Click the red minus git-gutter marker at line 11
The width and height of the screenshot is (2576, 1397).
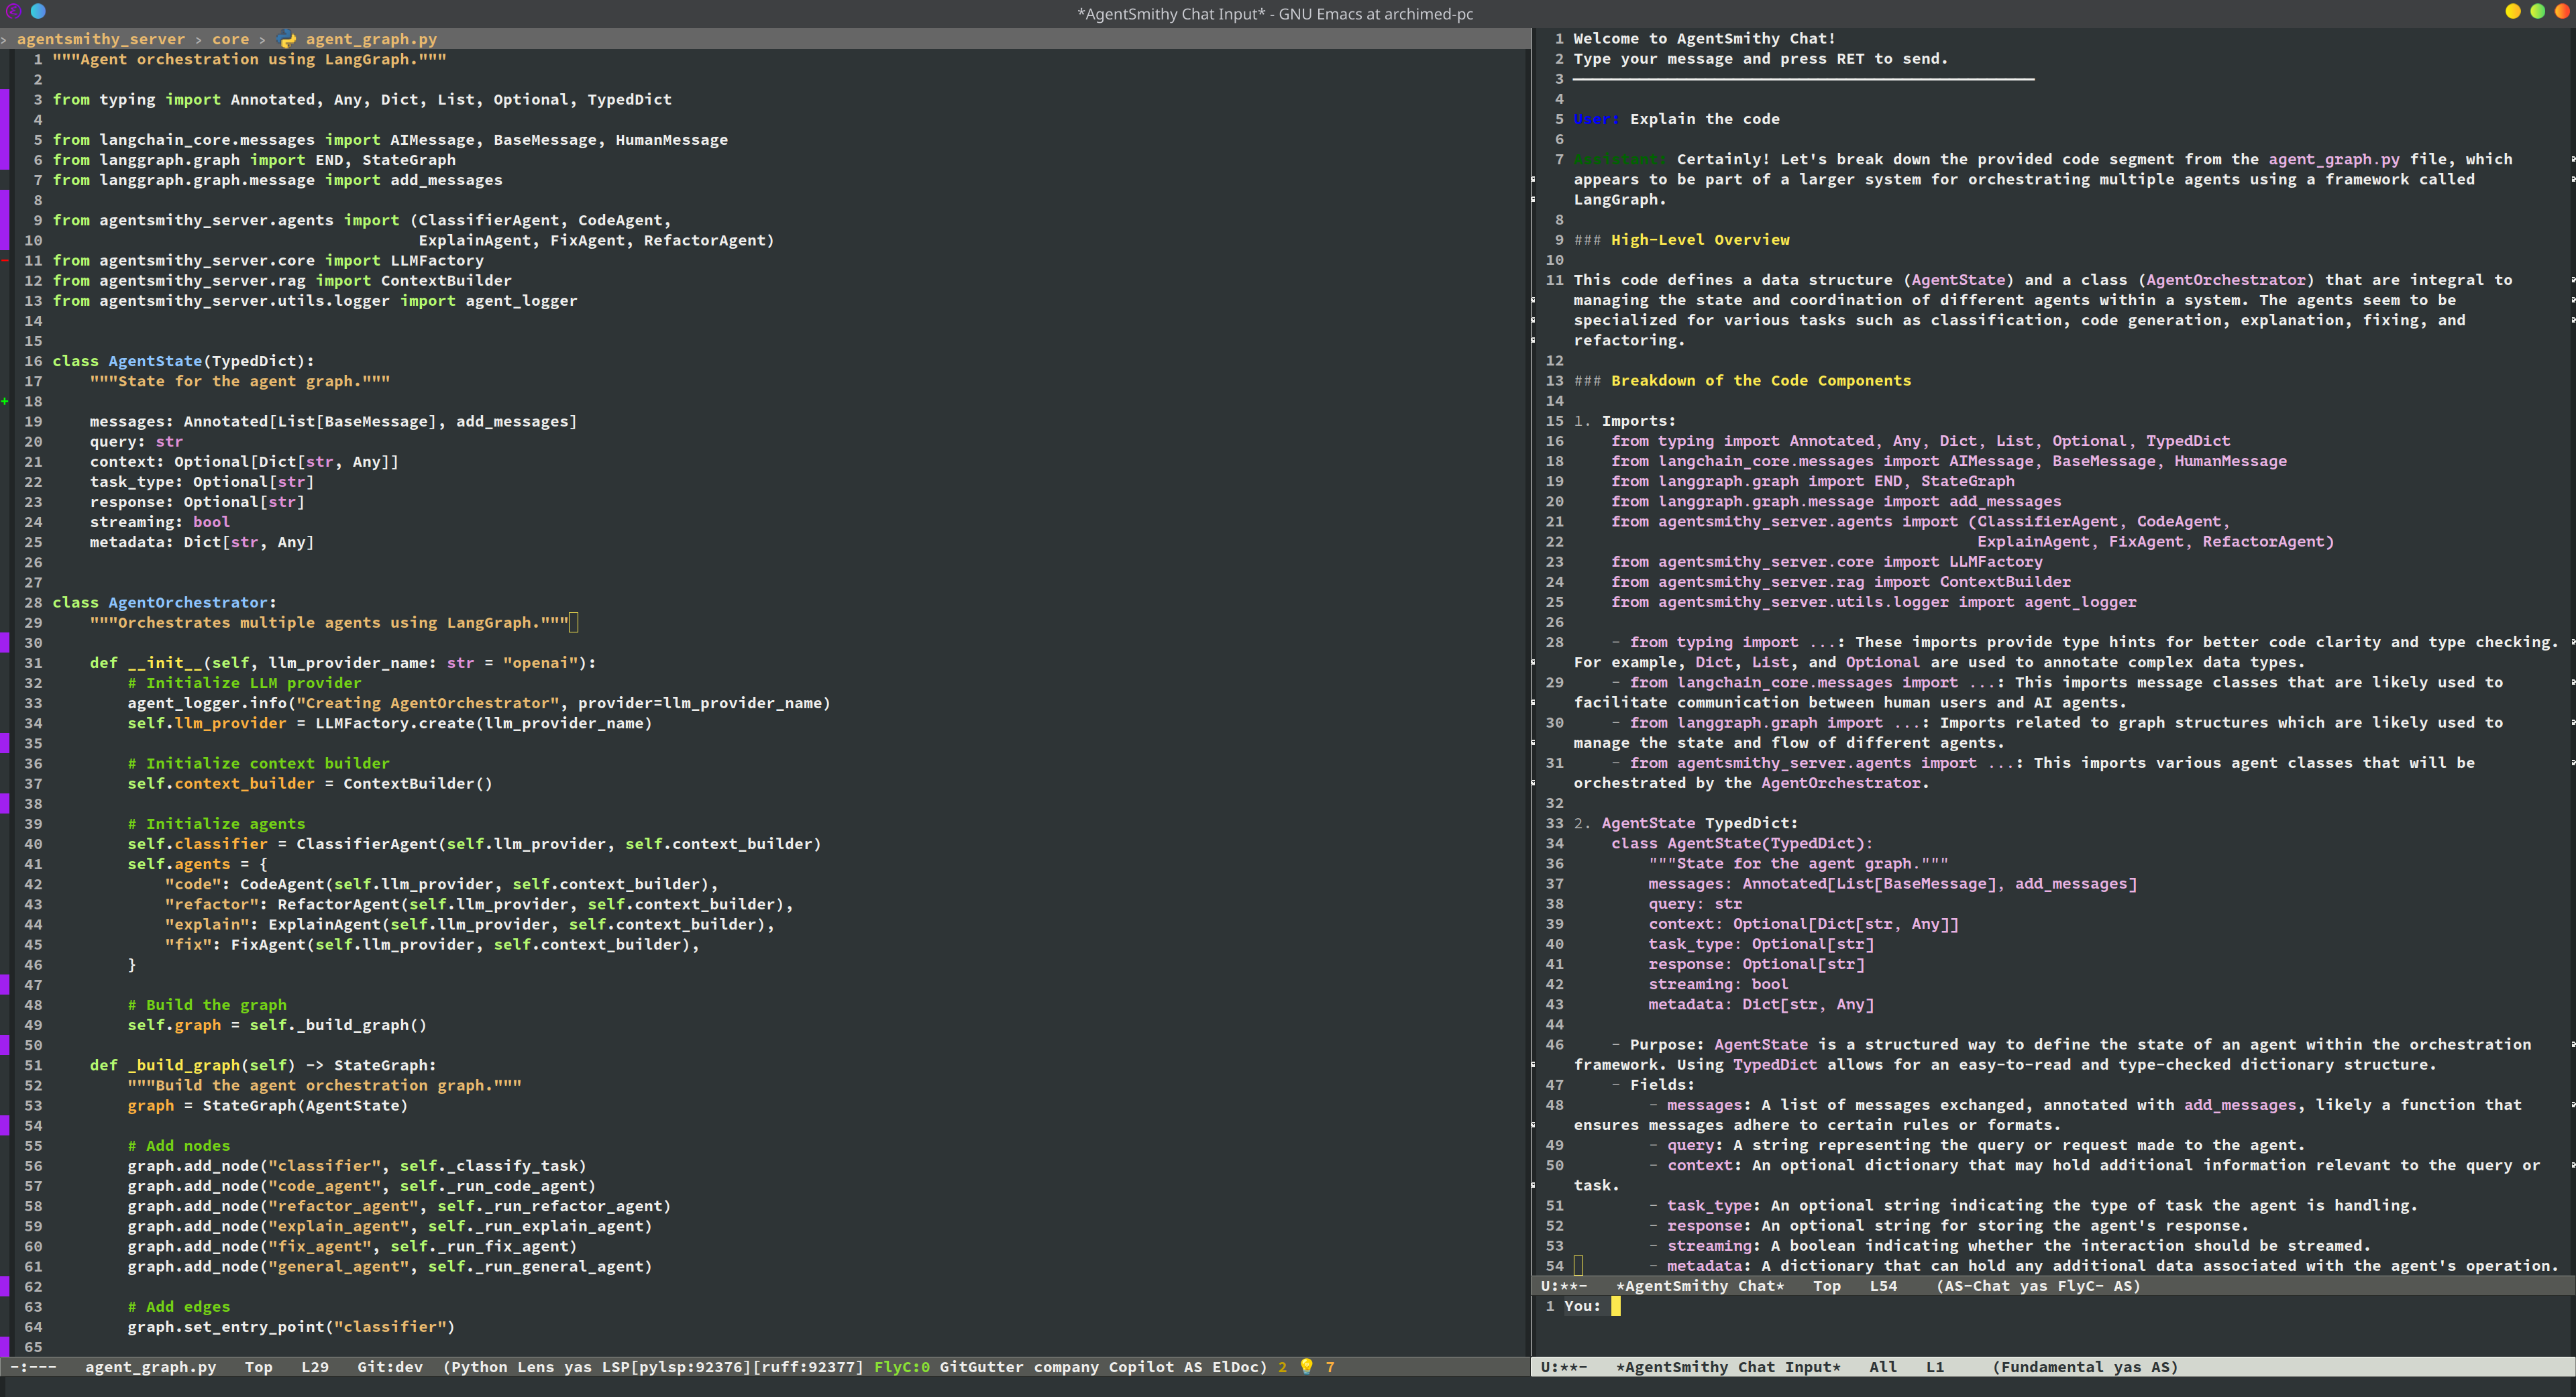pyautogui.click(x=5, y=260)
